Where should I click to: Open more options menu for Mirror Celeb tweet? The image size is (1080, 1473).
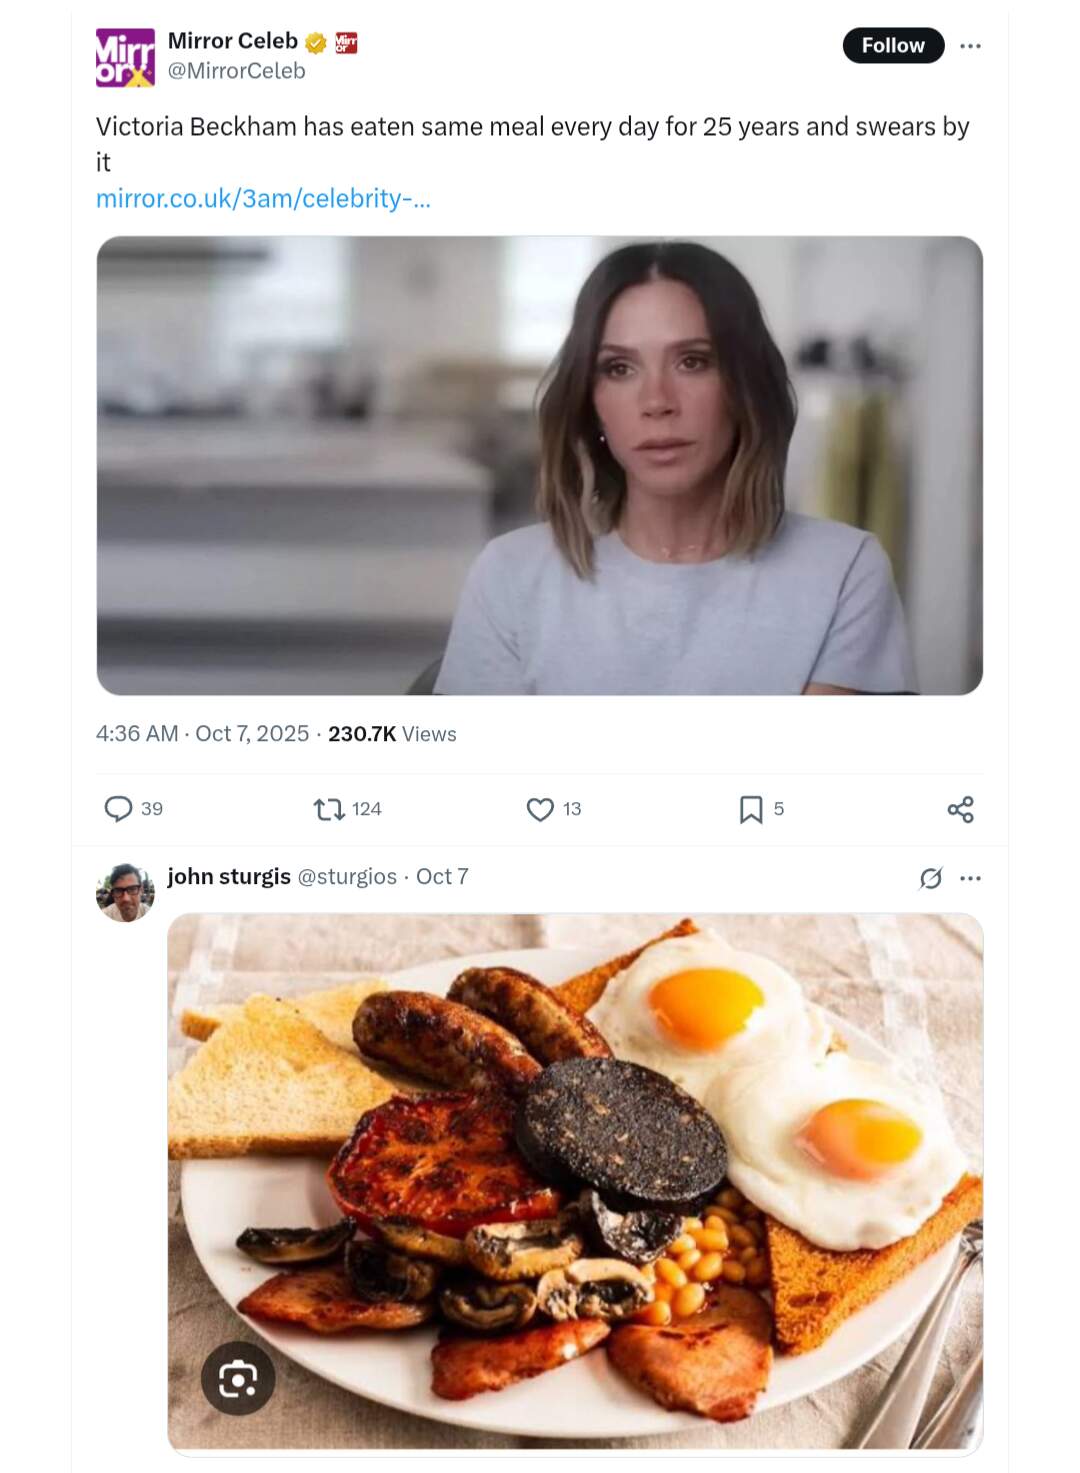(970, 46)
